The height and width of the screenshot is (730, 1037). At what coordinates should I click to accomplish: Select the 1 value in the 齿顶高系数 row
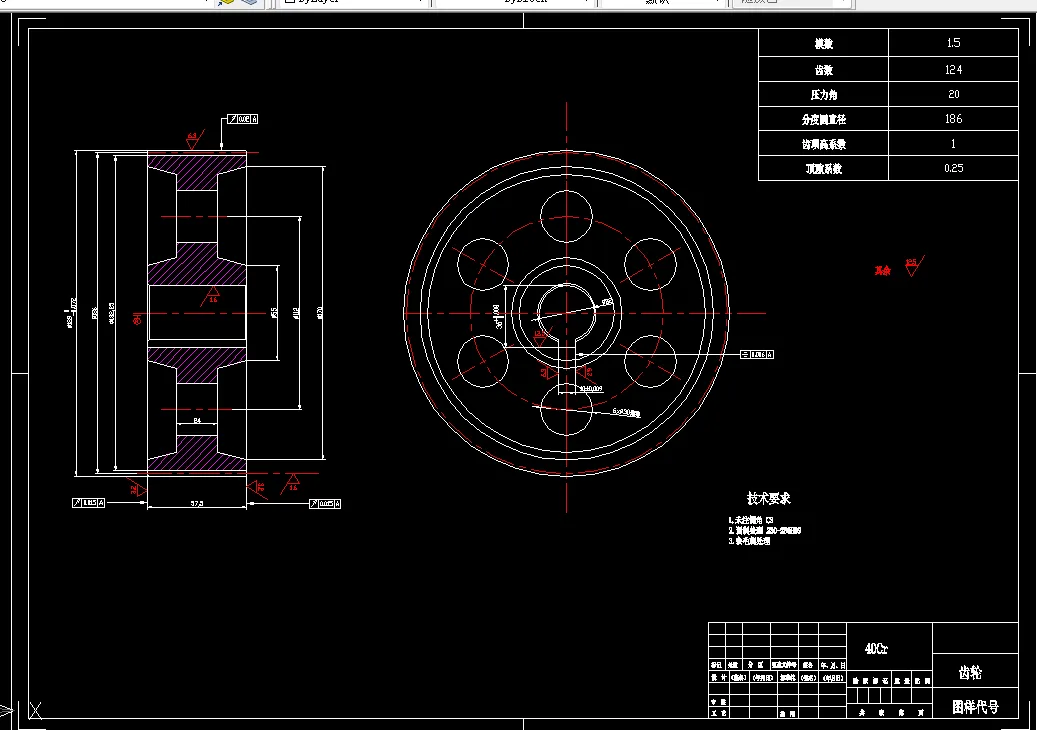(953, 143)
